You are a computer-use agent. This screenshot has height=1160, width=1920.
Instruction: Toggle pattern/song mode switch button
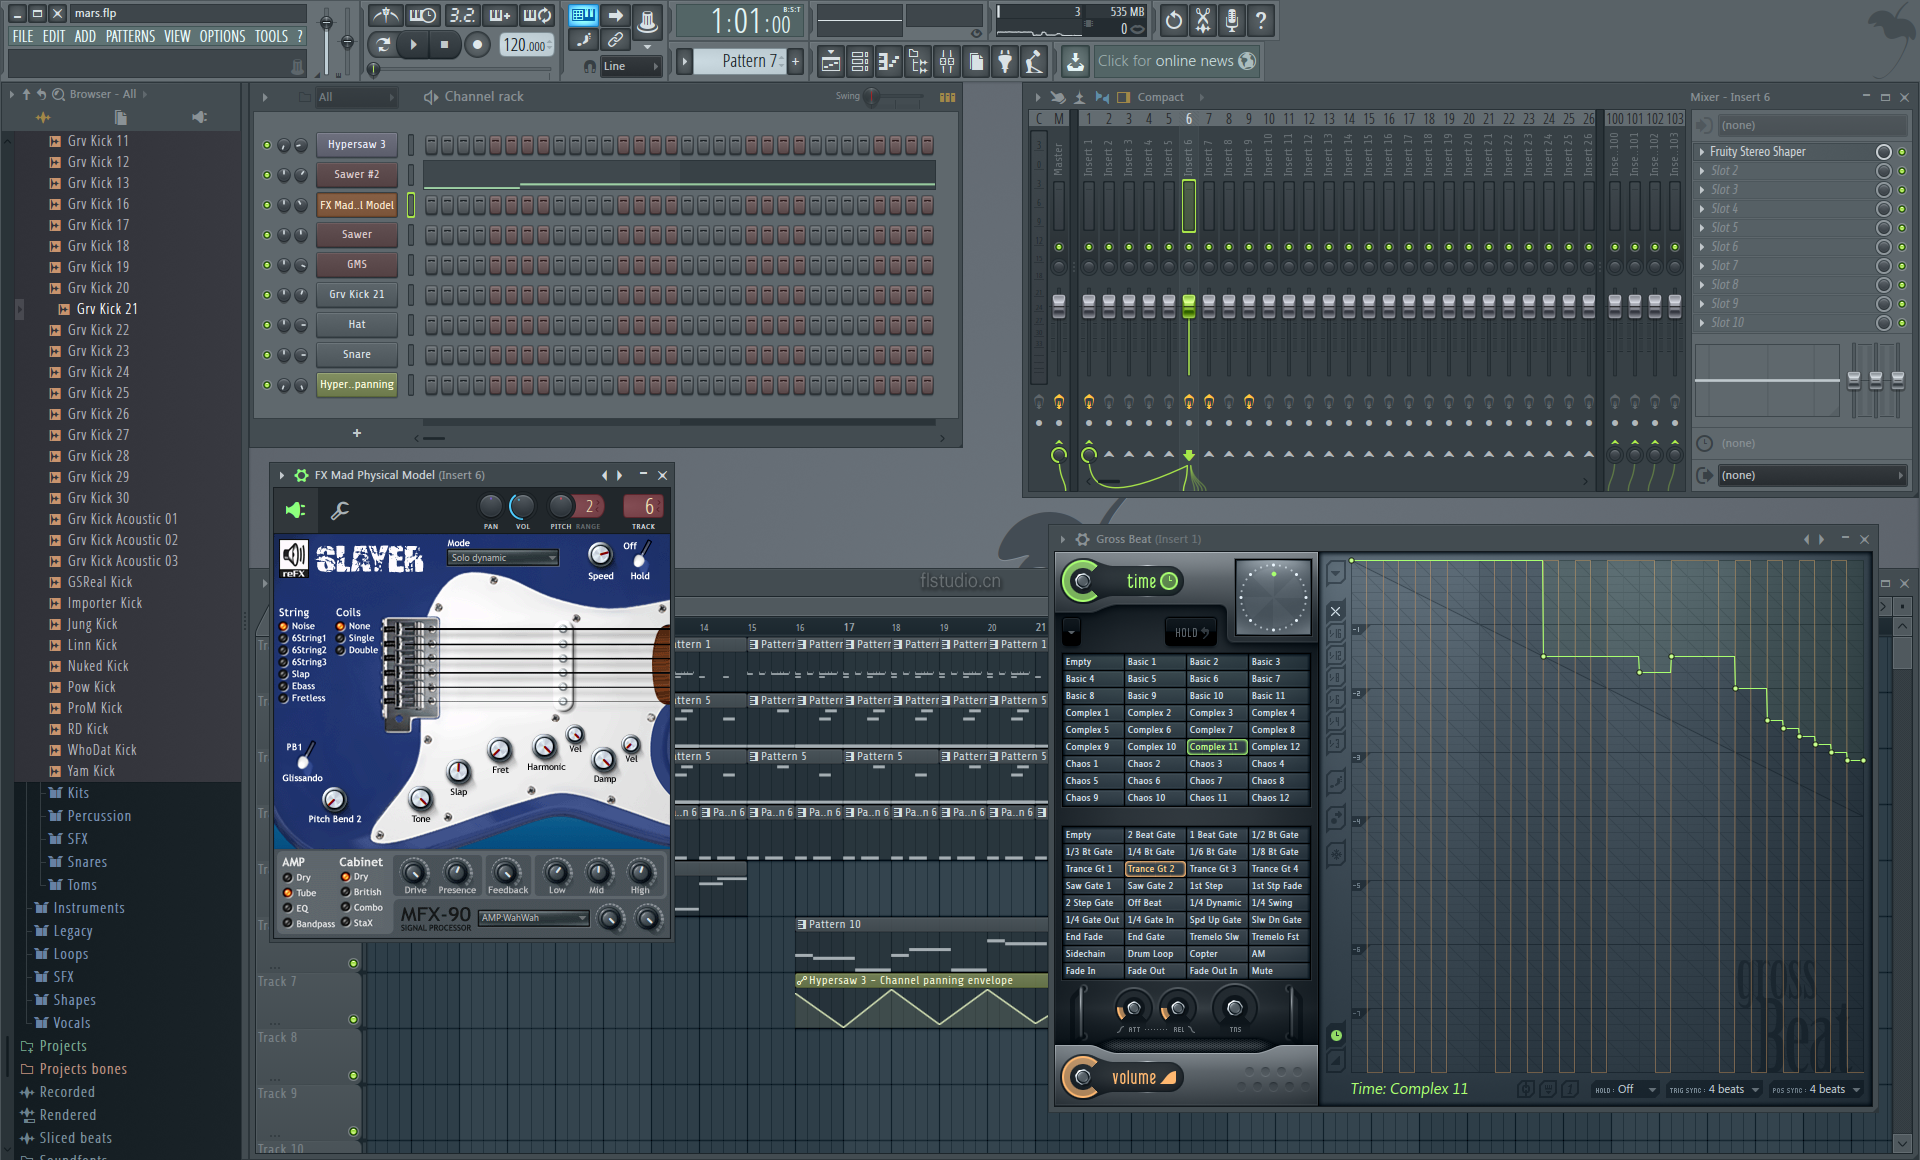click(382, 44)
